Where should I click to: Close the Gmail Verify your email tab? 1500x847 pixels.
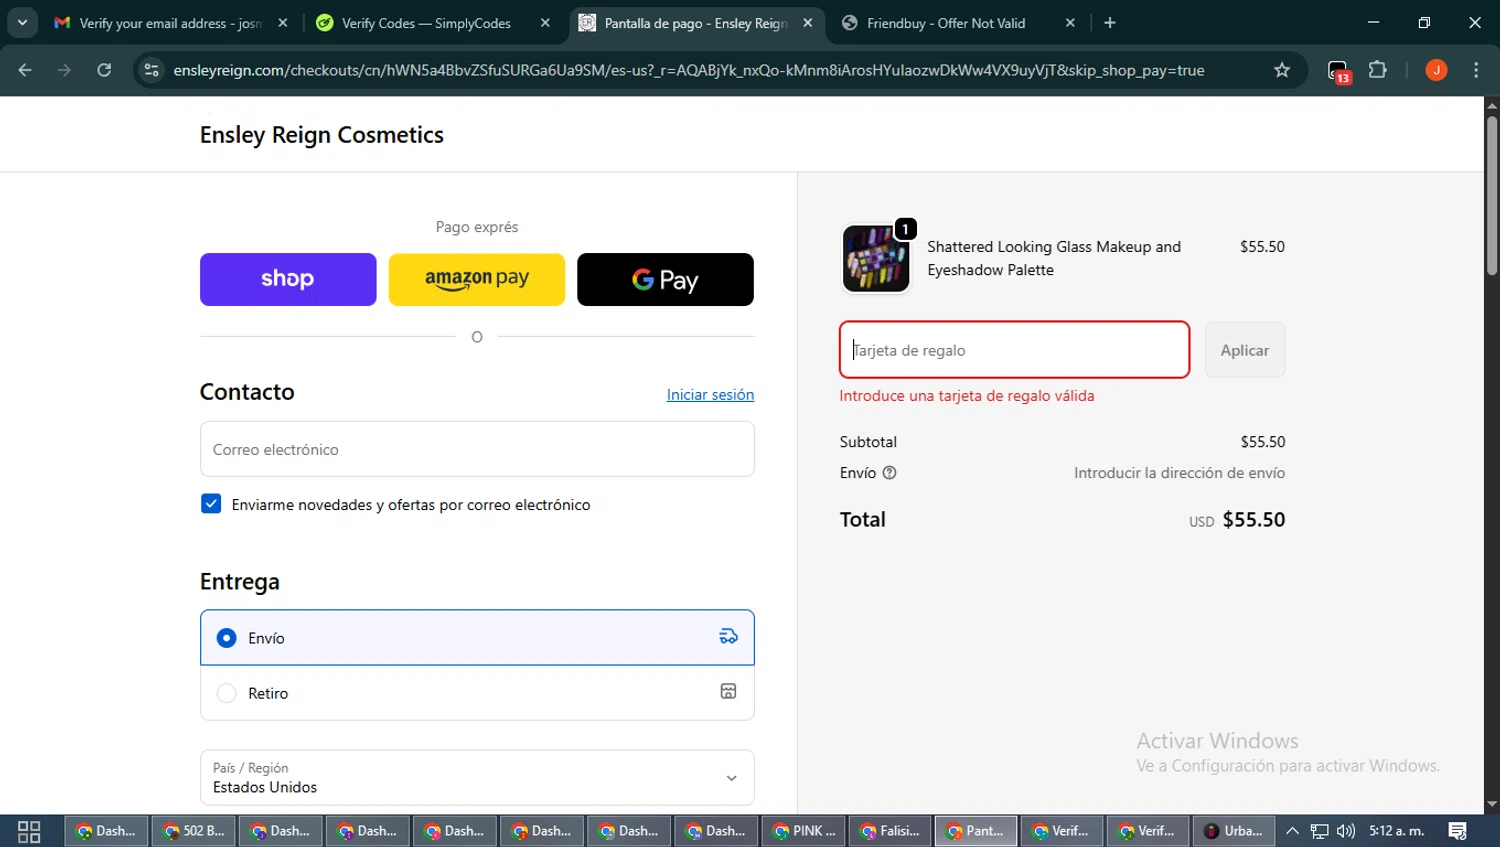tap(283, 23)
